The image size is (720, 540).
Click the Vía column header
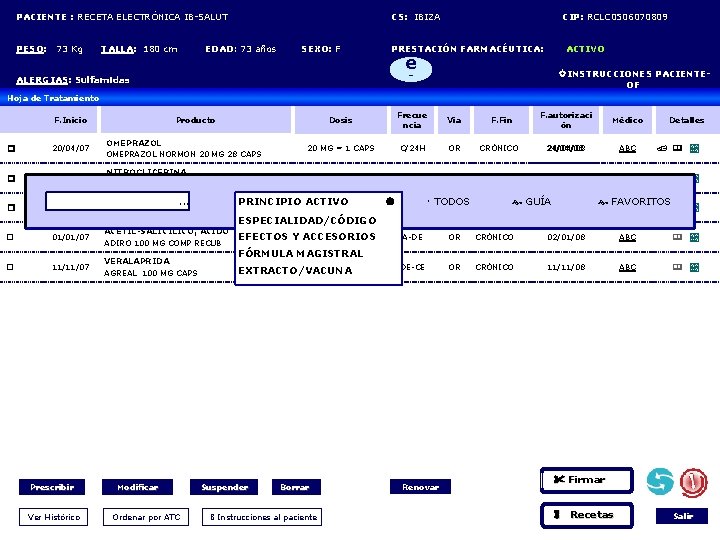pyautogui.click(x=454, y=120)
